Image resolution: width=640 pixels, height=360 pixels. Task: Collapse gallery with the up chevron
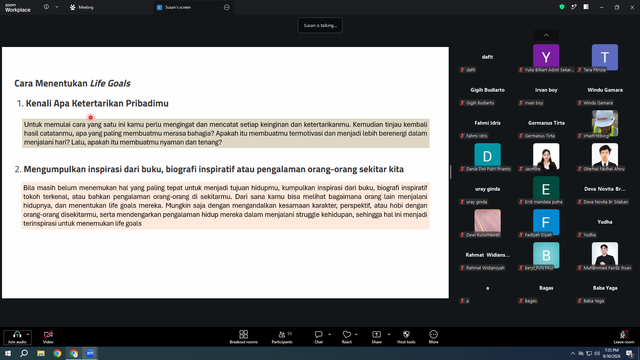tap(546, 35)
